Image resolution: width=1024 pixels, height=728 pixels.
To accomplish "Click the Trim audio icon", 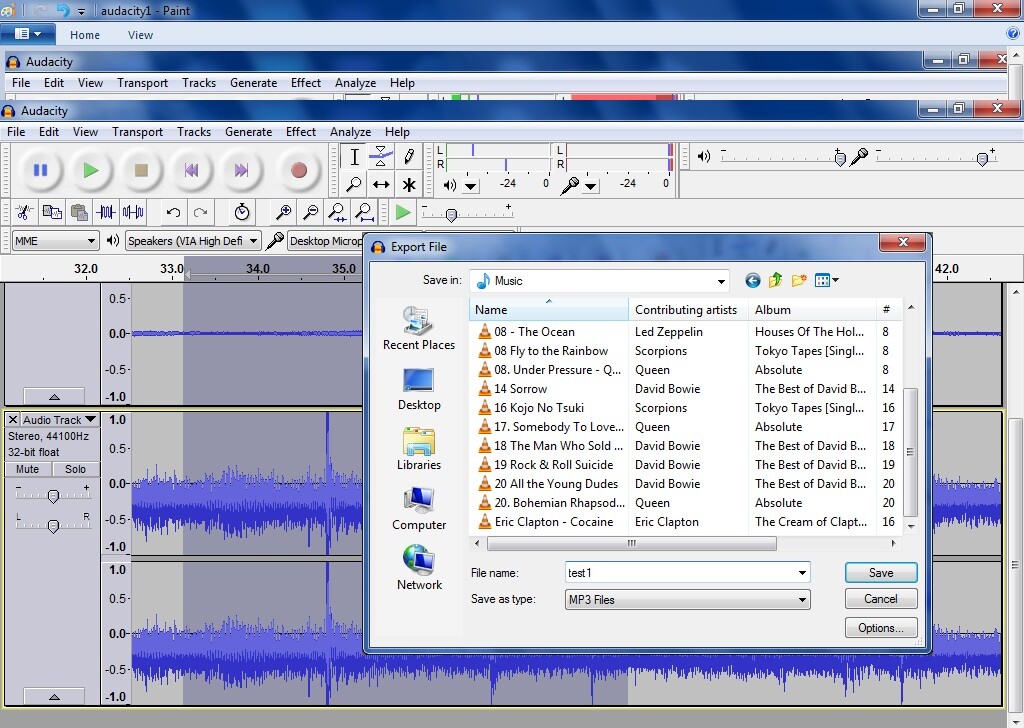I will tap(106, 212).
